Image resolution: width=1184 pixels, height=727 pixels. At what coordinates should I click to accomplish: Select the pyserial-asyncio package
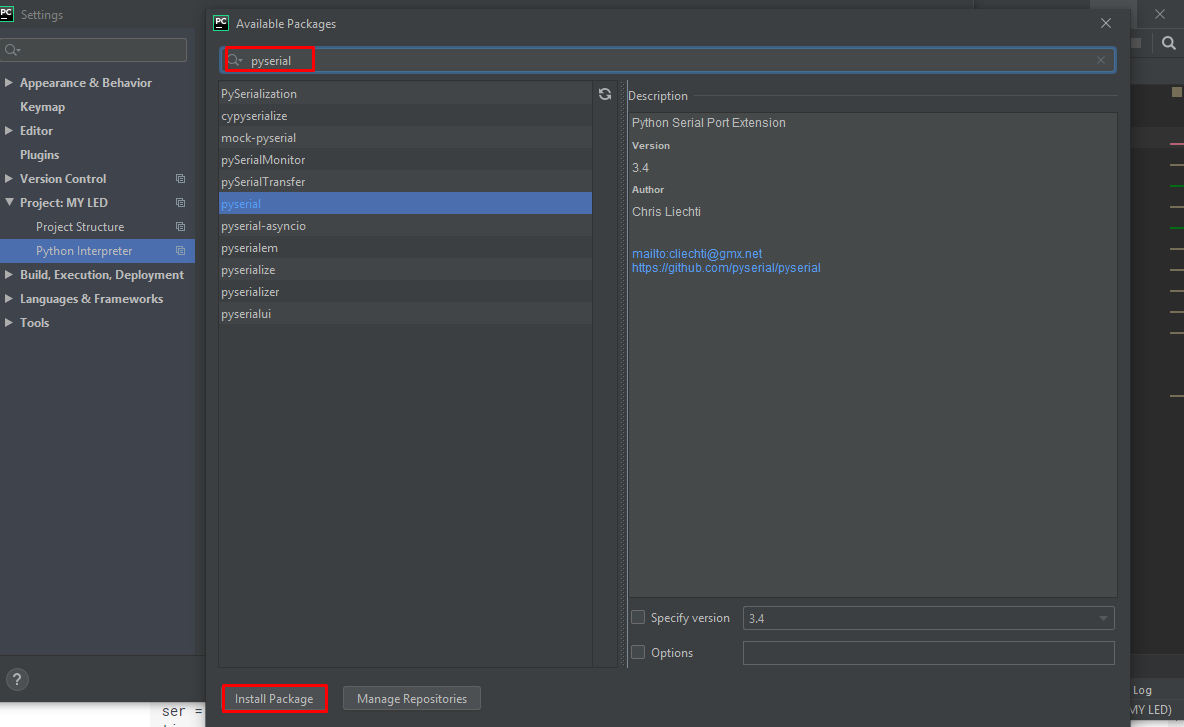click(x=405, y=226)
